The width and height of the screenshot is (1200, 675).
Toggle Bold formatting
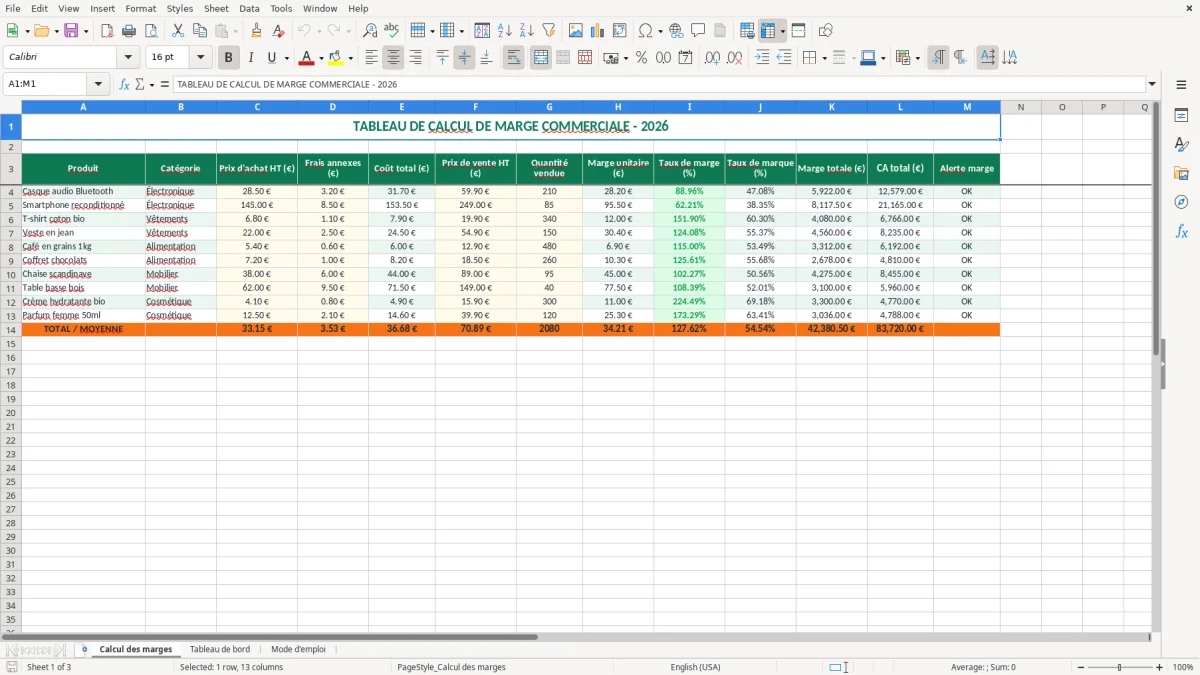tap(229, 58)
